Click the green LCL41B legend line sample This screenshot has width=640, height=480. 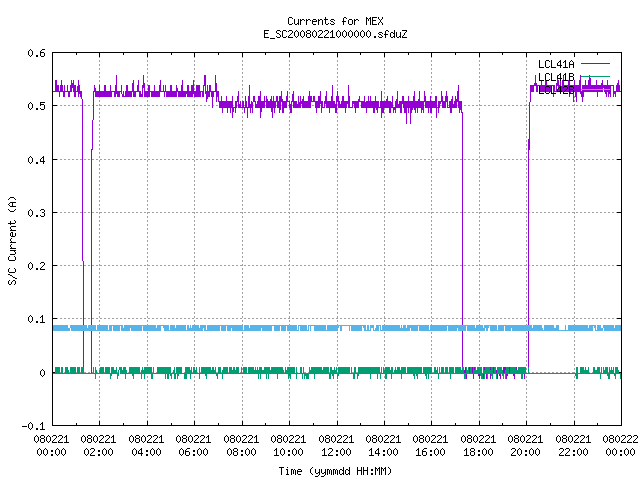[595, 76]
